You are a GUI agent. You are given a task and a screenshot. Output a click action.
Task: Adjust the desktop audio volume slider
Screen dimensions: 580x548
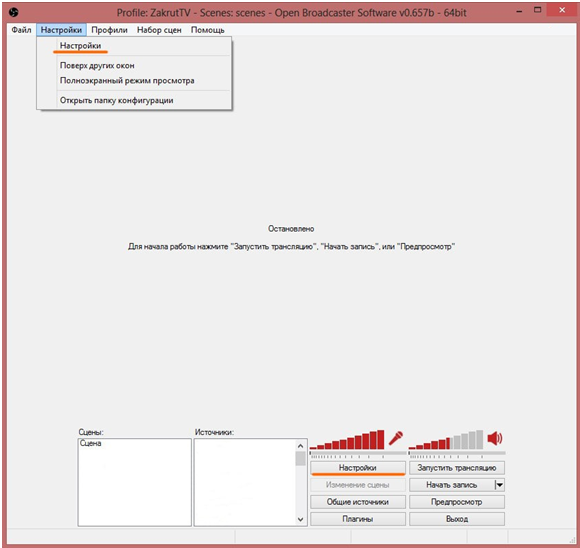[x=457, y=453]
